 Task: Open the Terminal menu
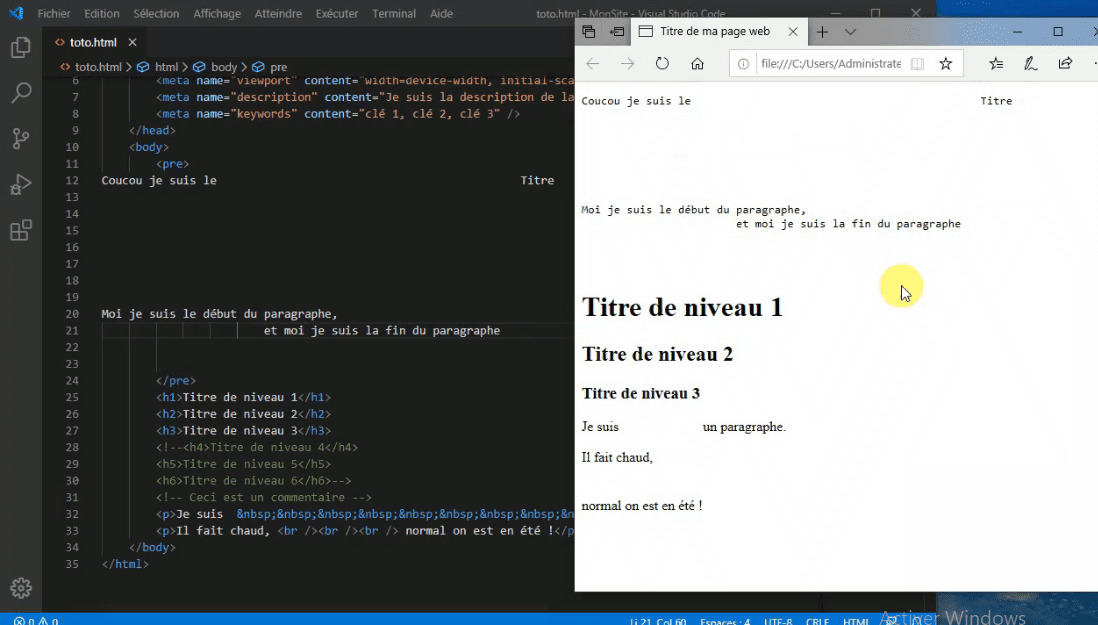[x=393, y=13]
